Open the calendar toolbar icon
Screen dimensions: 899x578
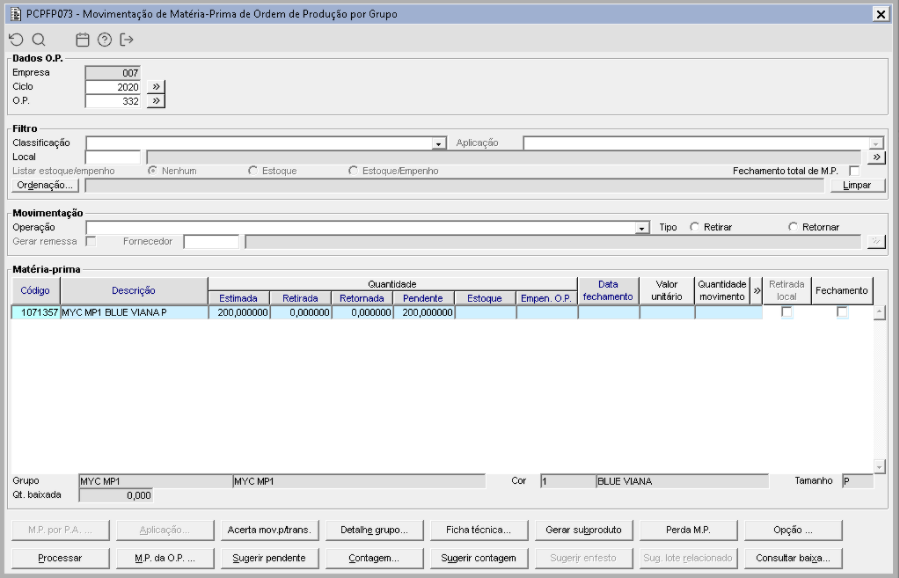point(83,40)
